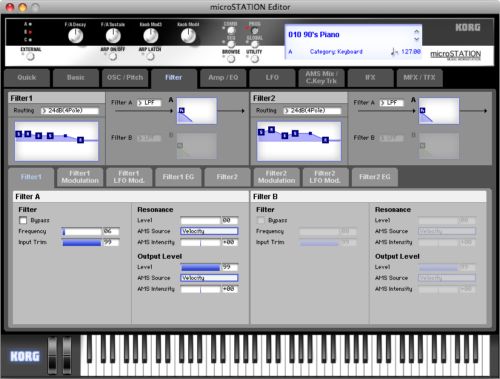Adjust the Filter A Input Trim slider
The width and height of the screenshot is (500, 379).
tap(82, 242)
